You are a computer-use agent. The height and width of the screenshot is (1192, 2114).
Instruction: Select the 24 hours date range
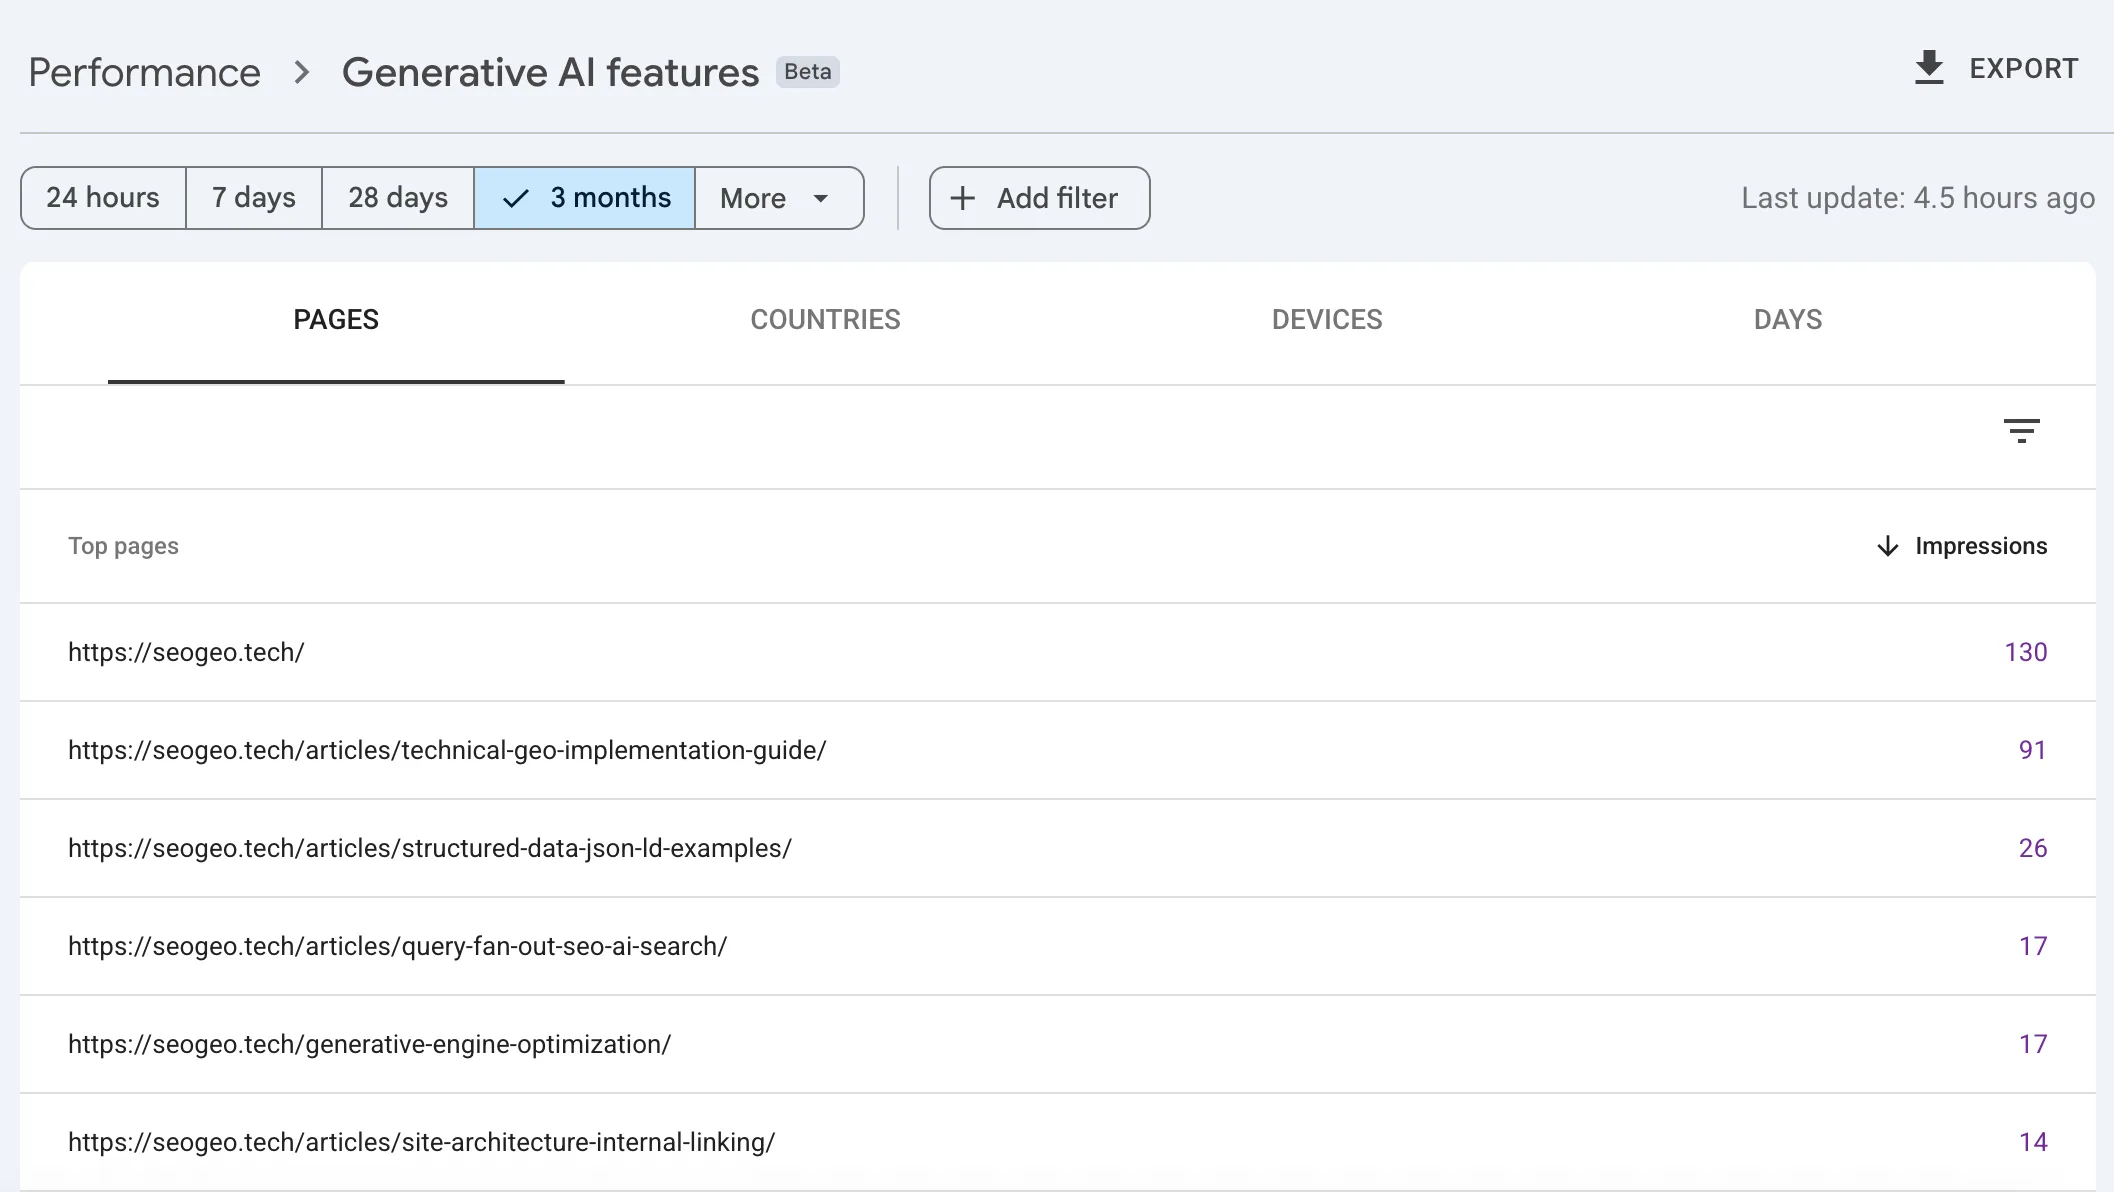103,198
